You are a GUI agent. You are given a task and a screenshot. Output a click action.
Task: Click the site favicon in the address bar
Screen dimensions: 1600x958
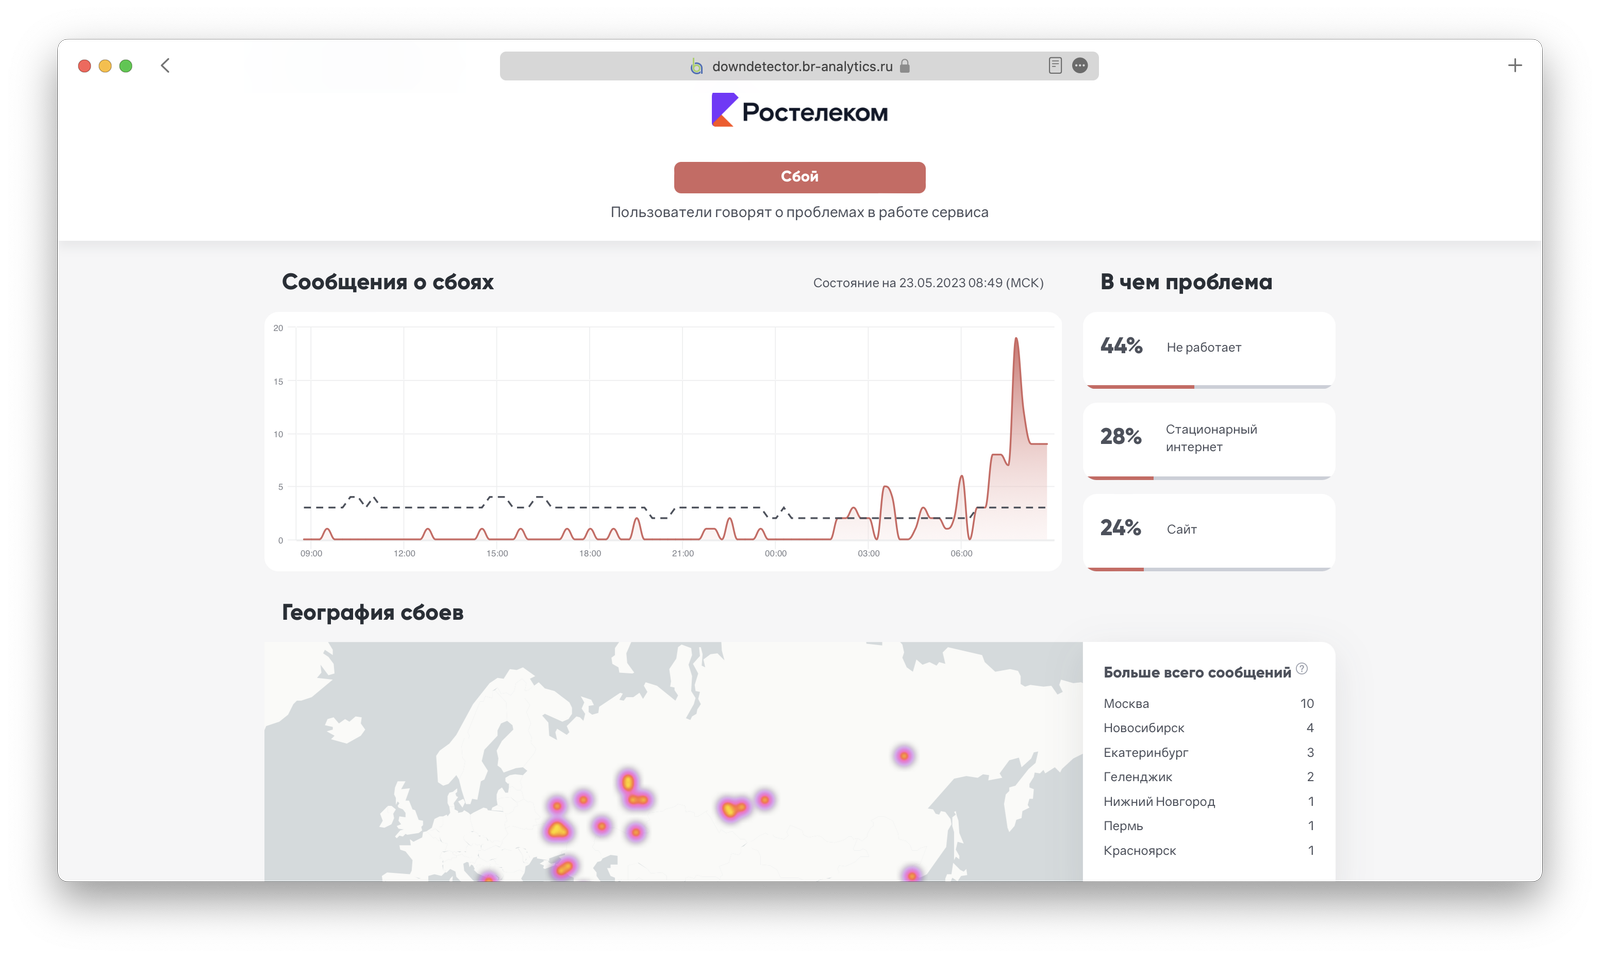697,67
